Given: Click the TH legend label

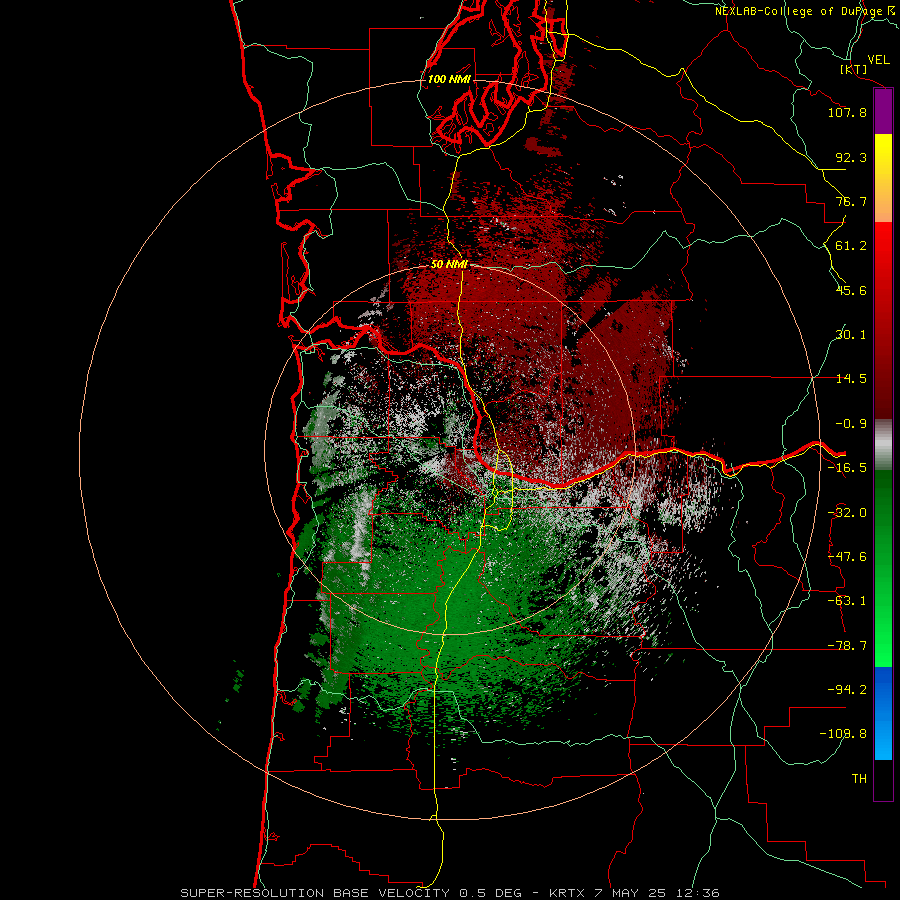Looking at the screenshot, I should [859, 779].
